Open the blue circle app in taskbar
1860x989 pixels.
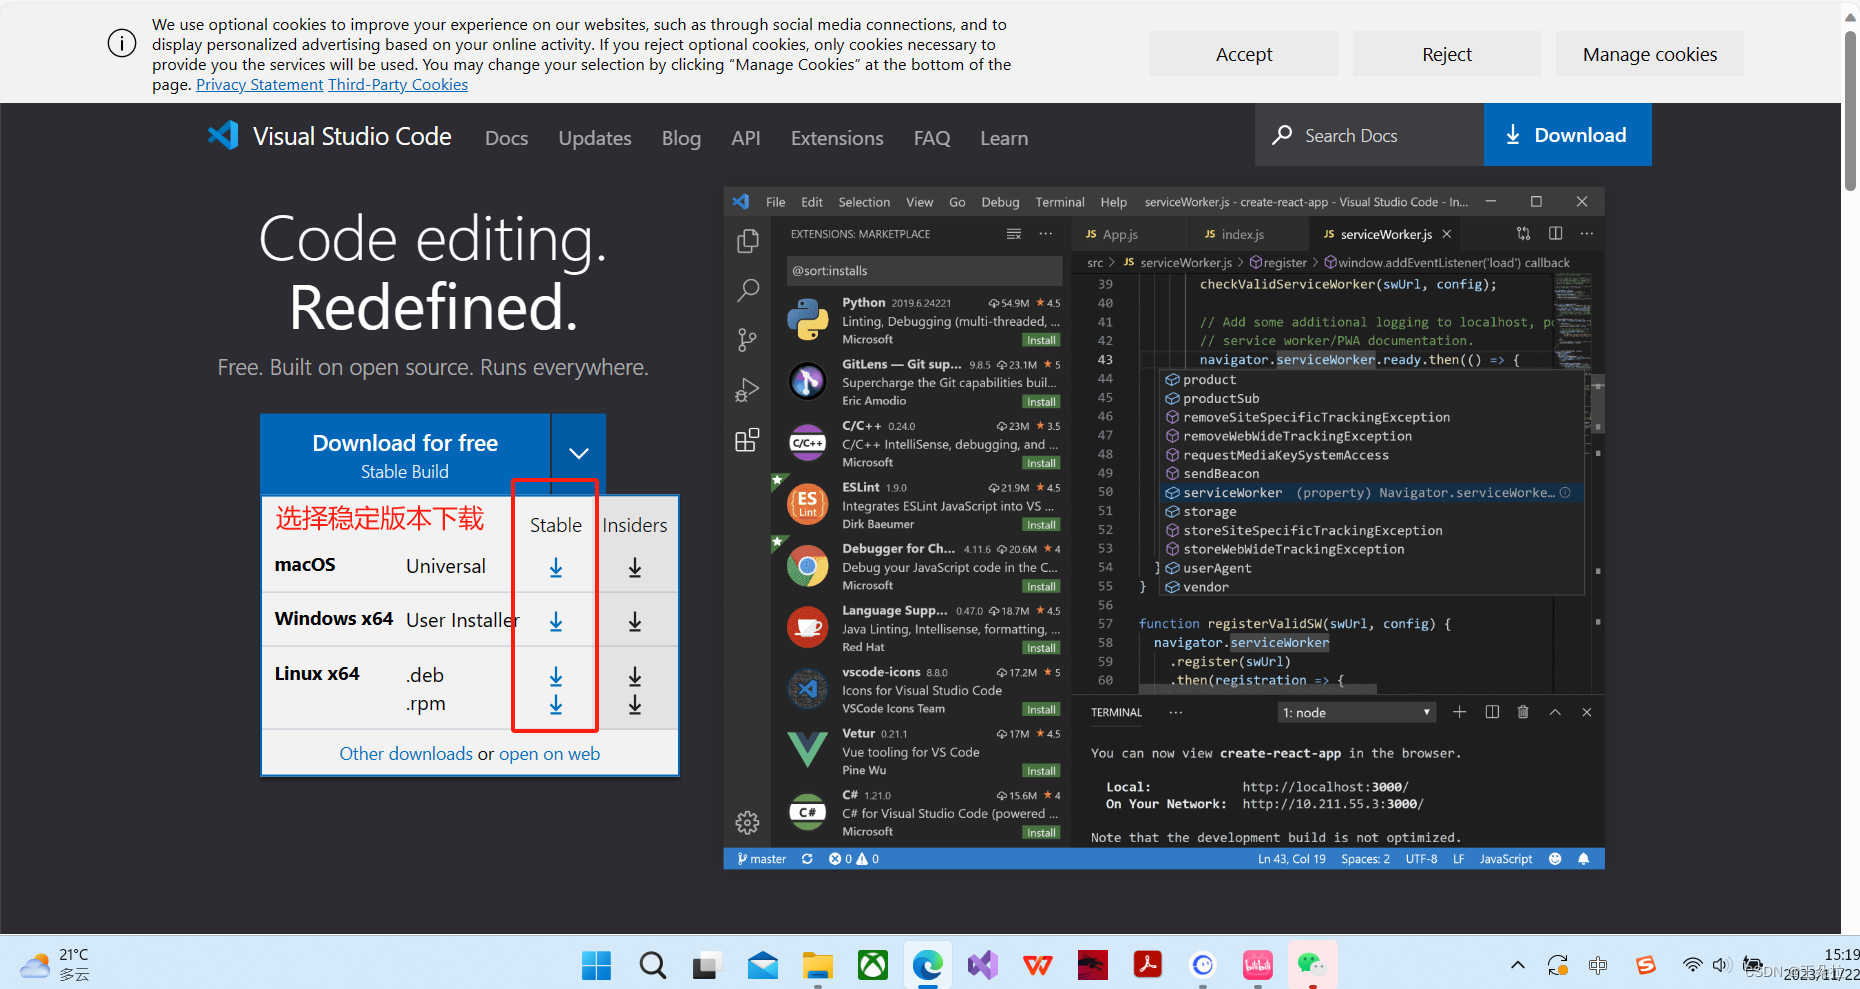1203,965
